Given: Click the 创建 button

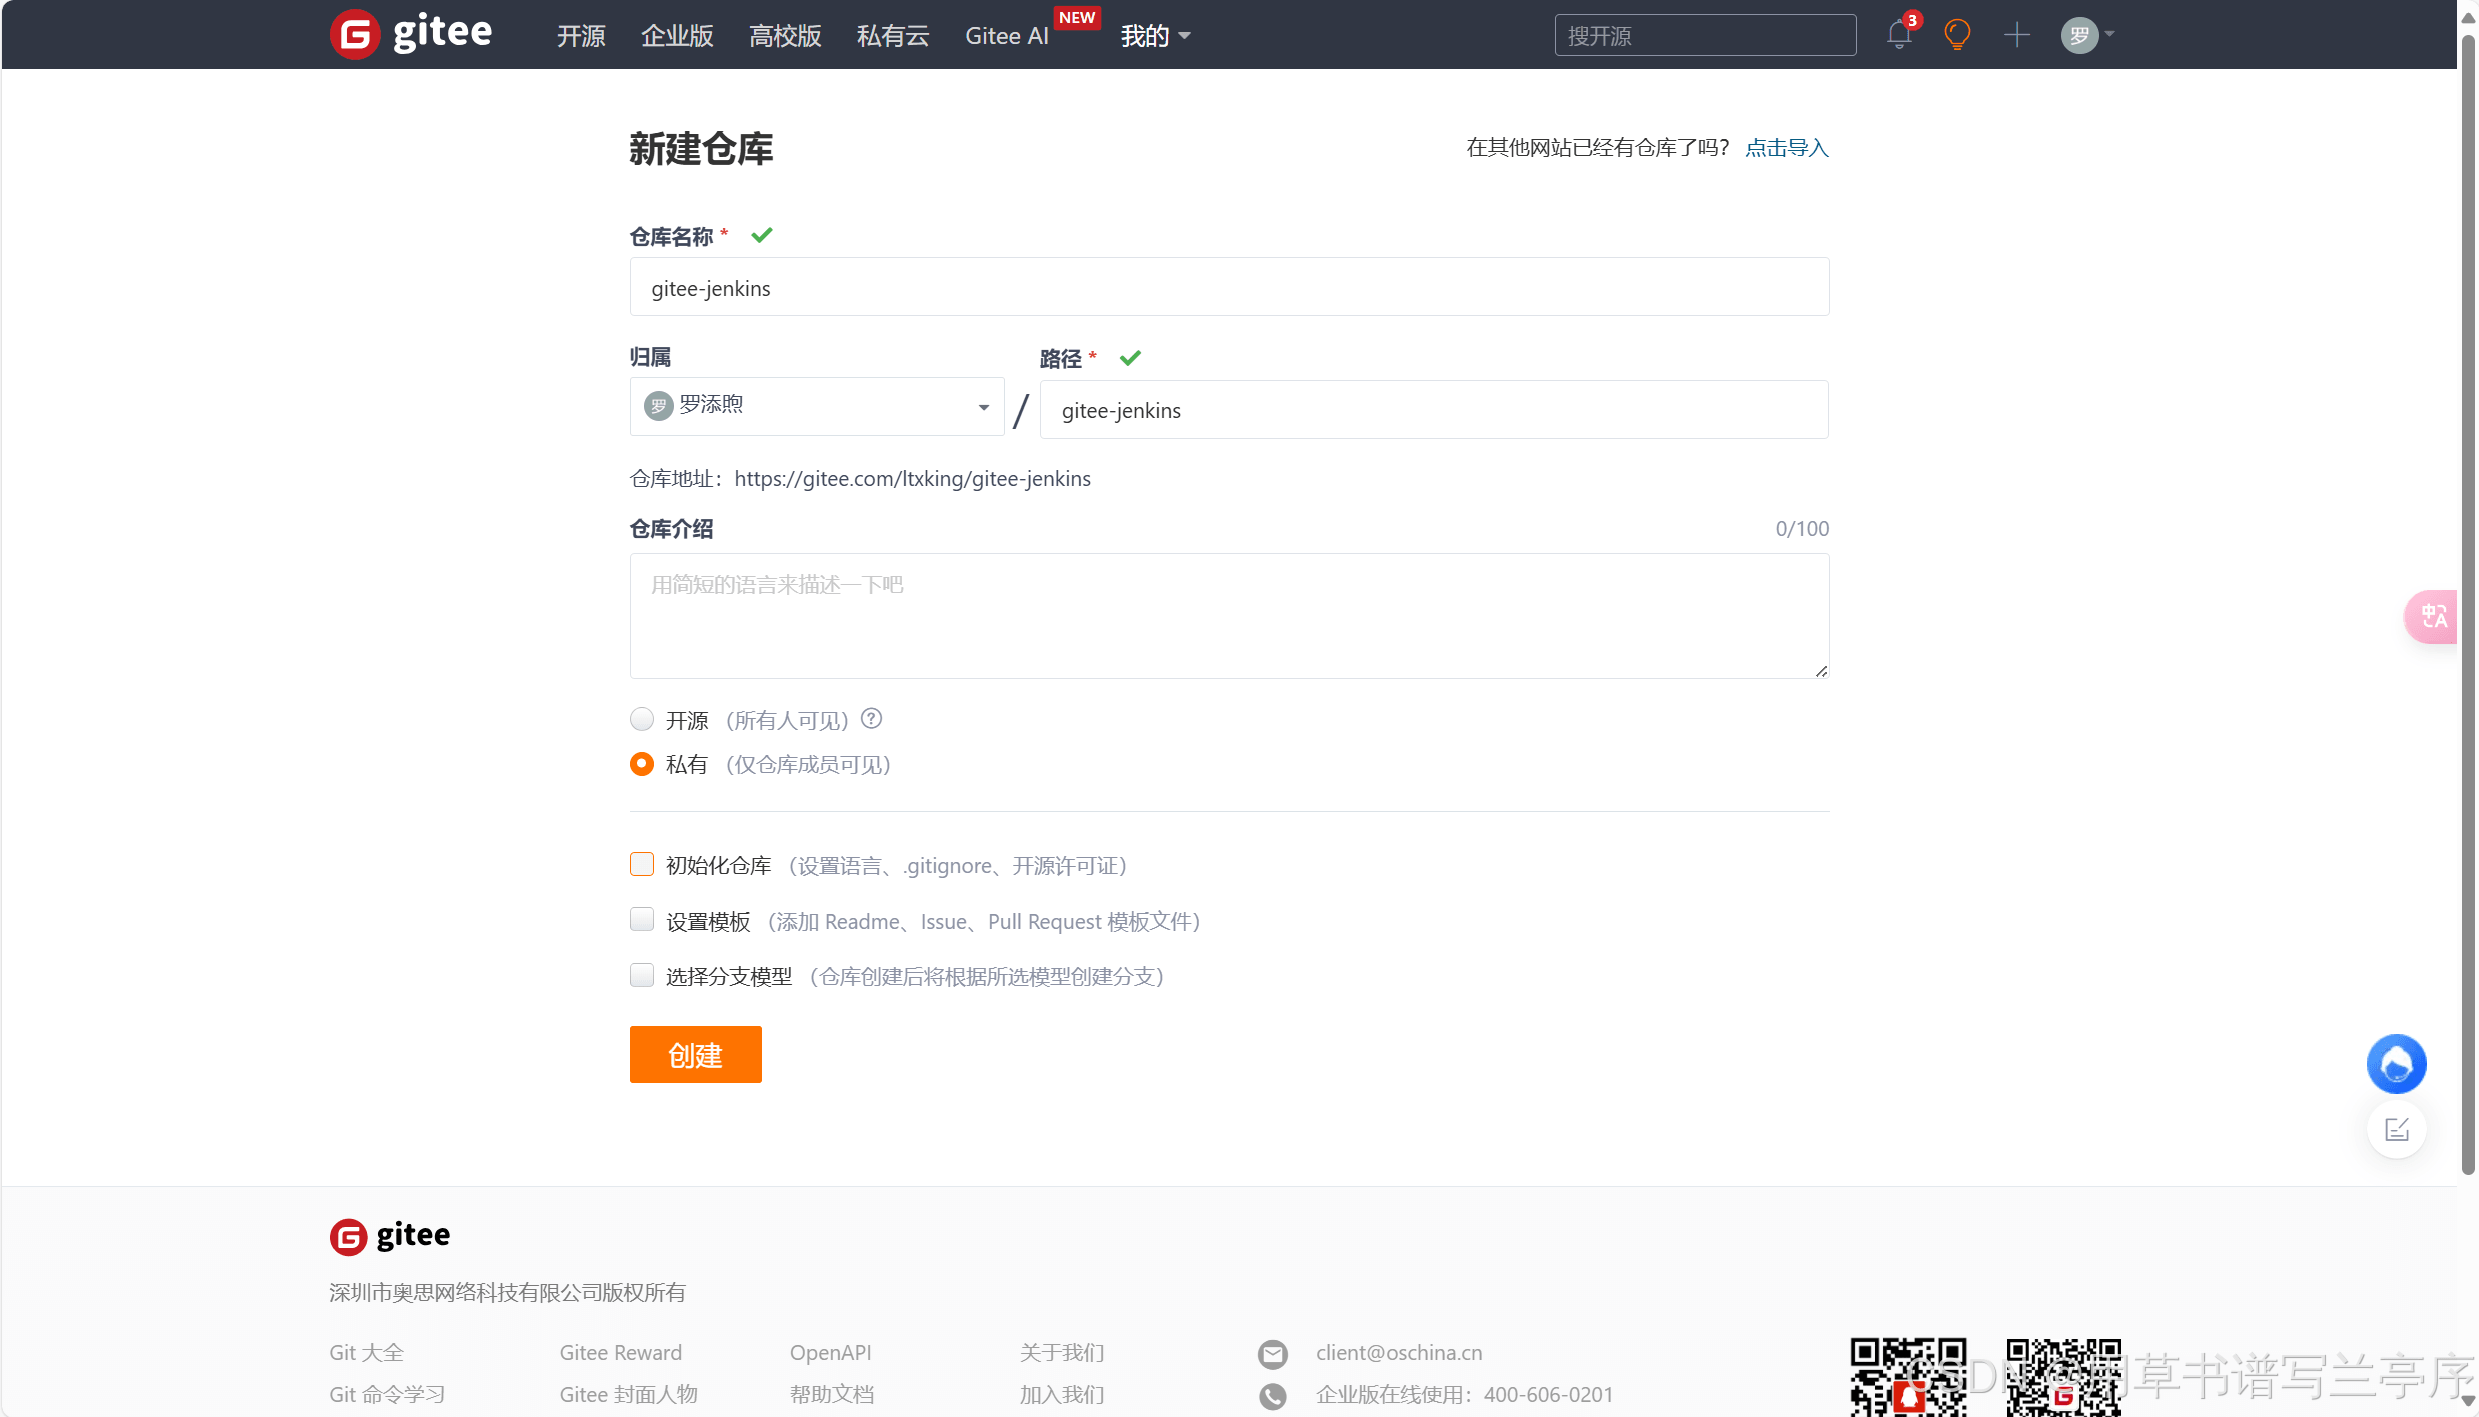Looking at the screenshot, I should [696, 1054].
